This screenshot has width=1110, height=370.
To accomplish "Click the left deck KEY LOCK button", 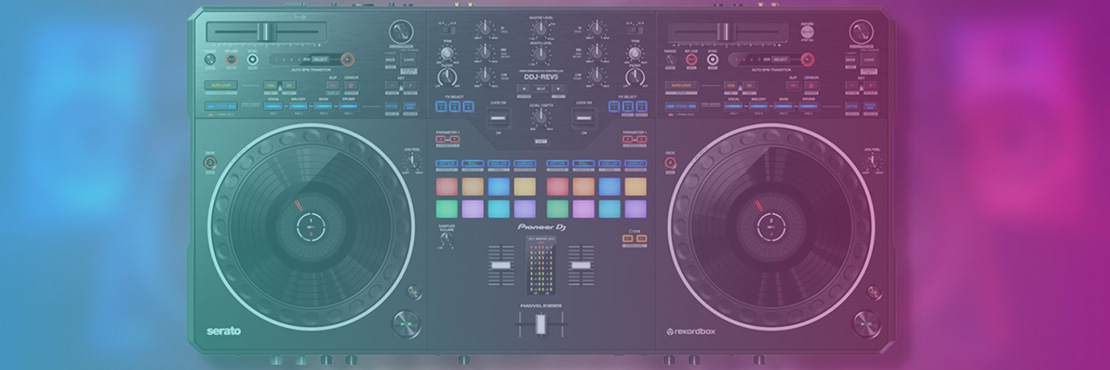I will tap(231, 60).
